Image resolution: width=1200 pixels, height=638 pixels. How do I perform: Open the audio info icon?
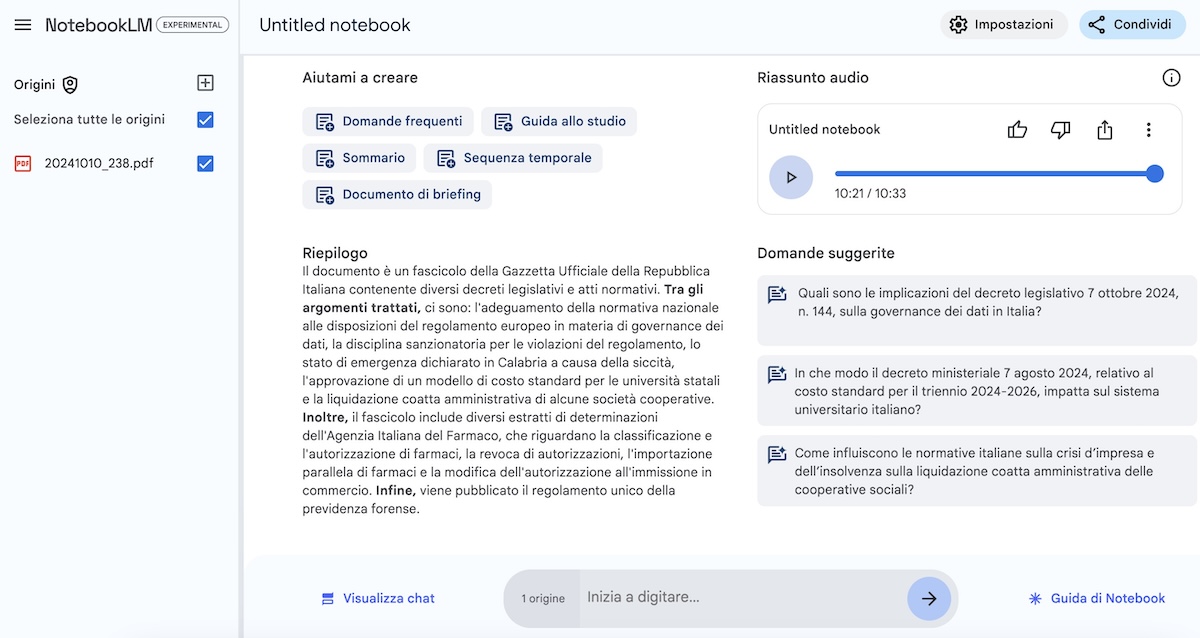(1171, 78)
